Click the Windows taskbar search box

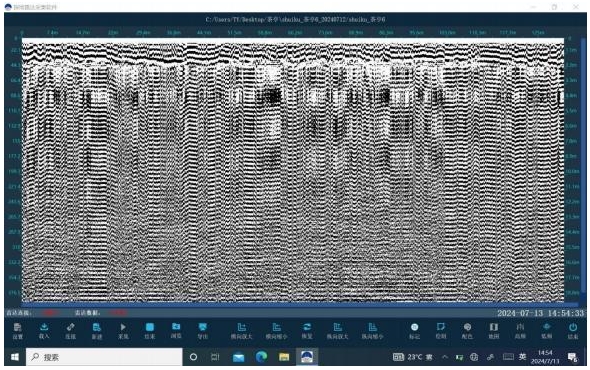point(104,357)
